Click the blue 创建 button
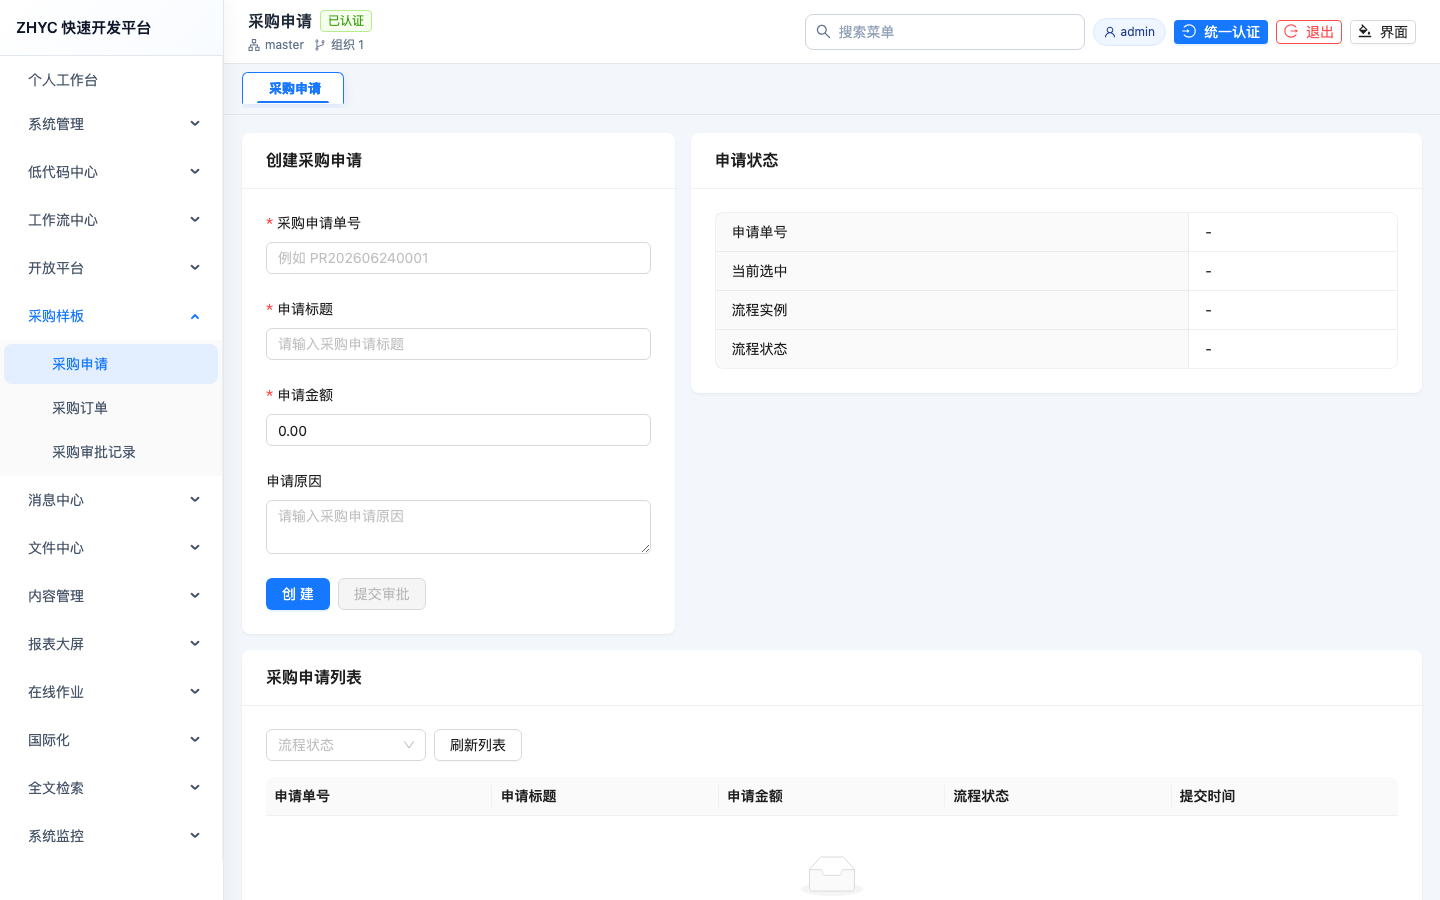 298,594
